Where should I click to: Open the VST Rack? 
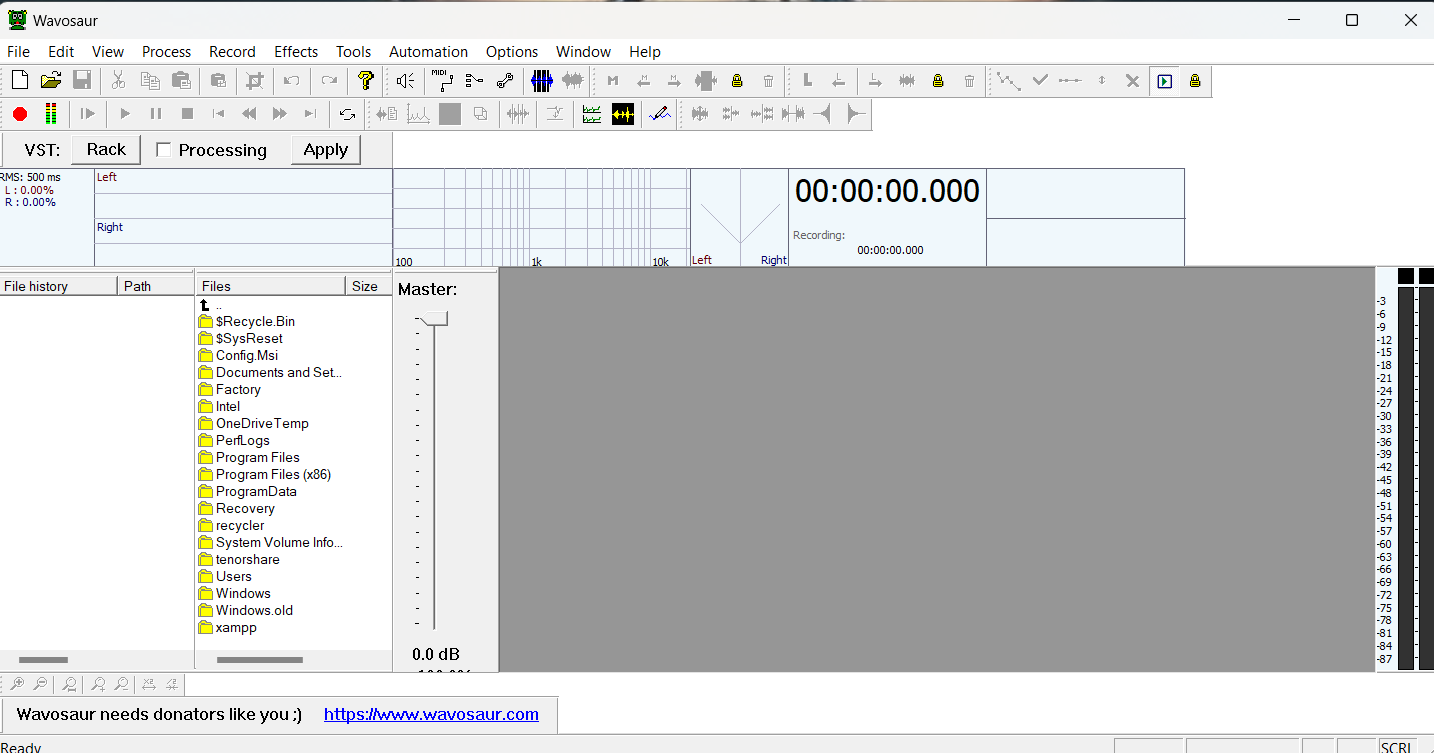coord(106,149)
